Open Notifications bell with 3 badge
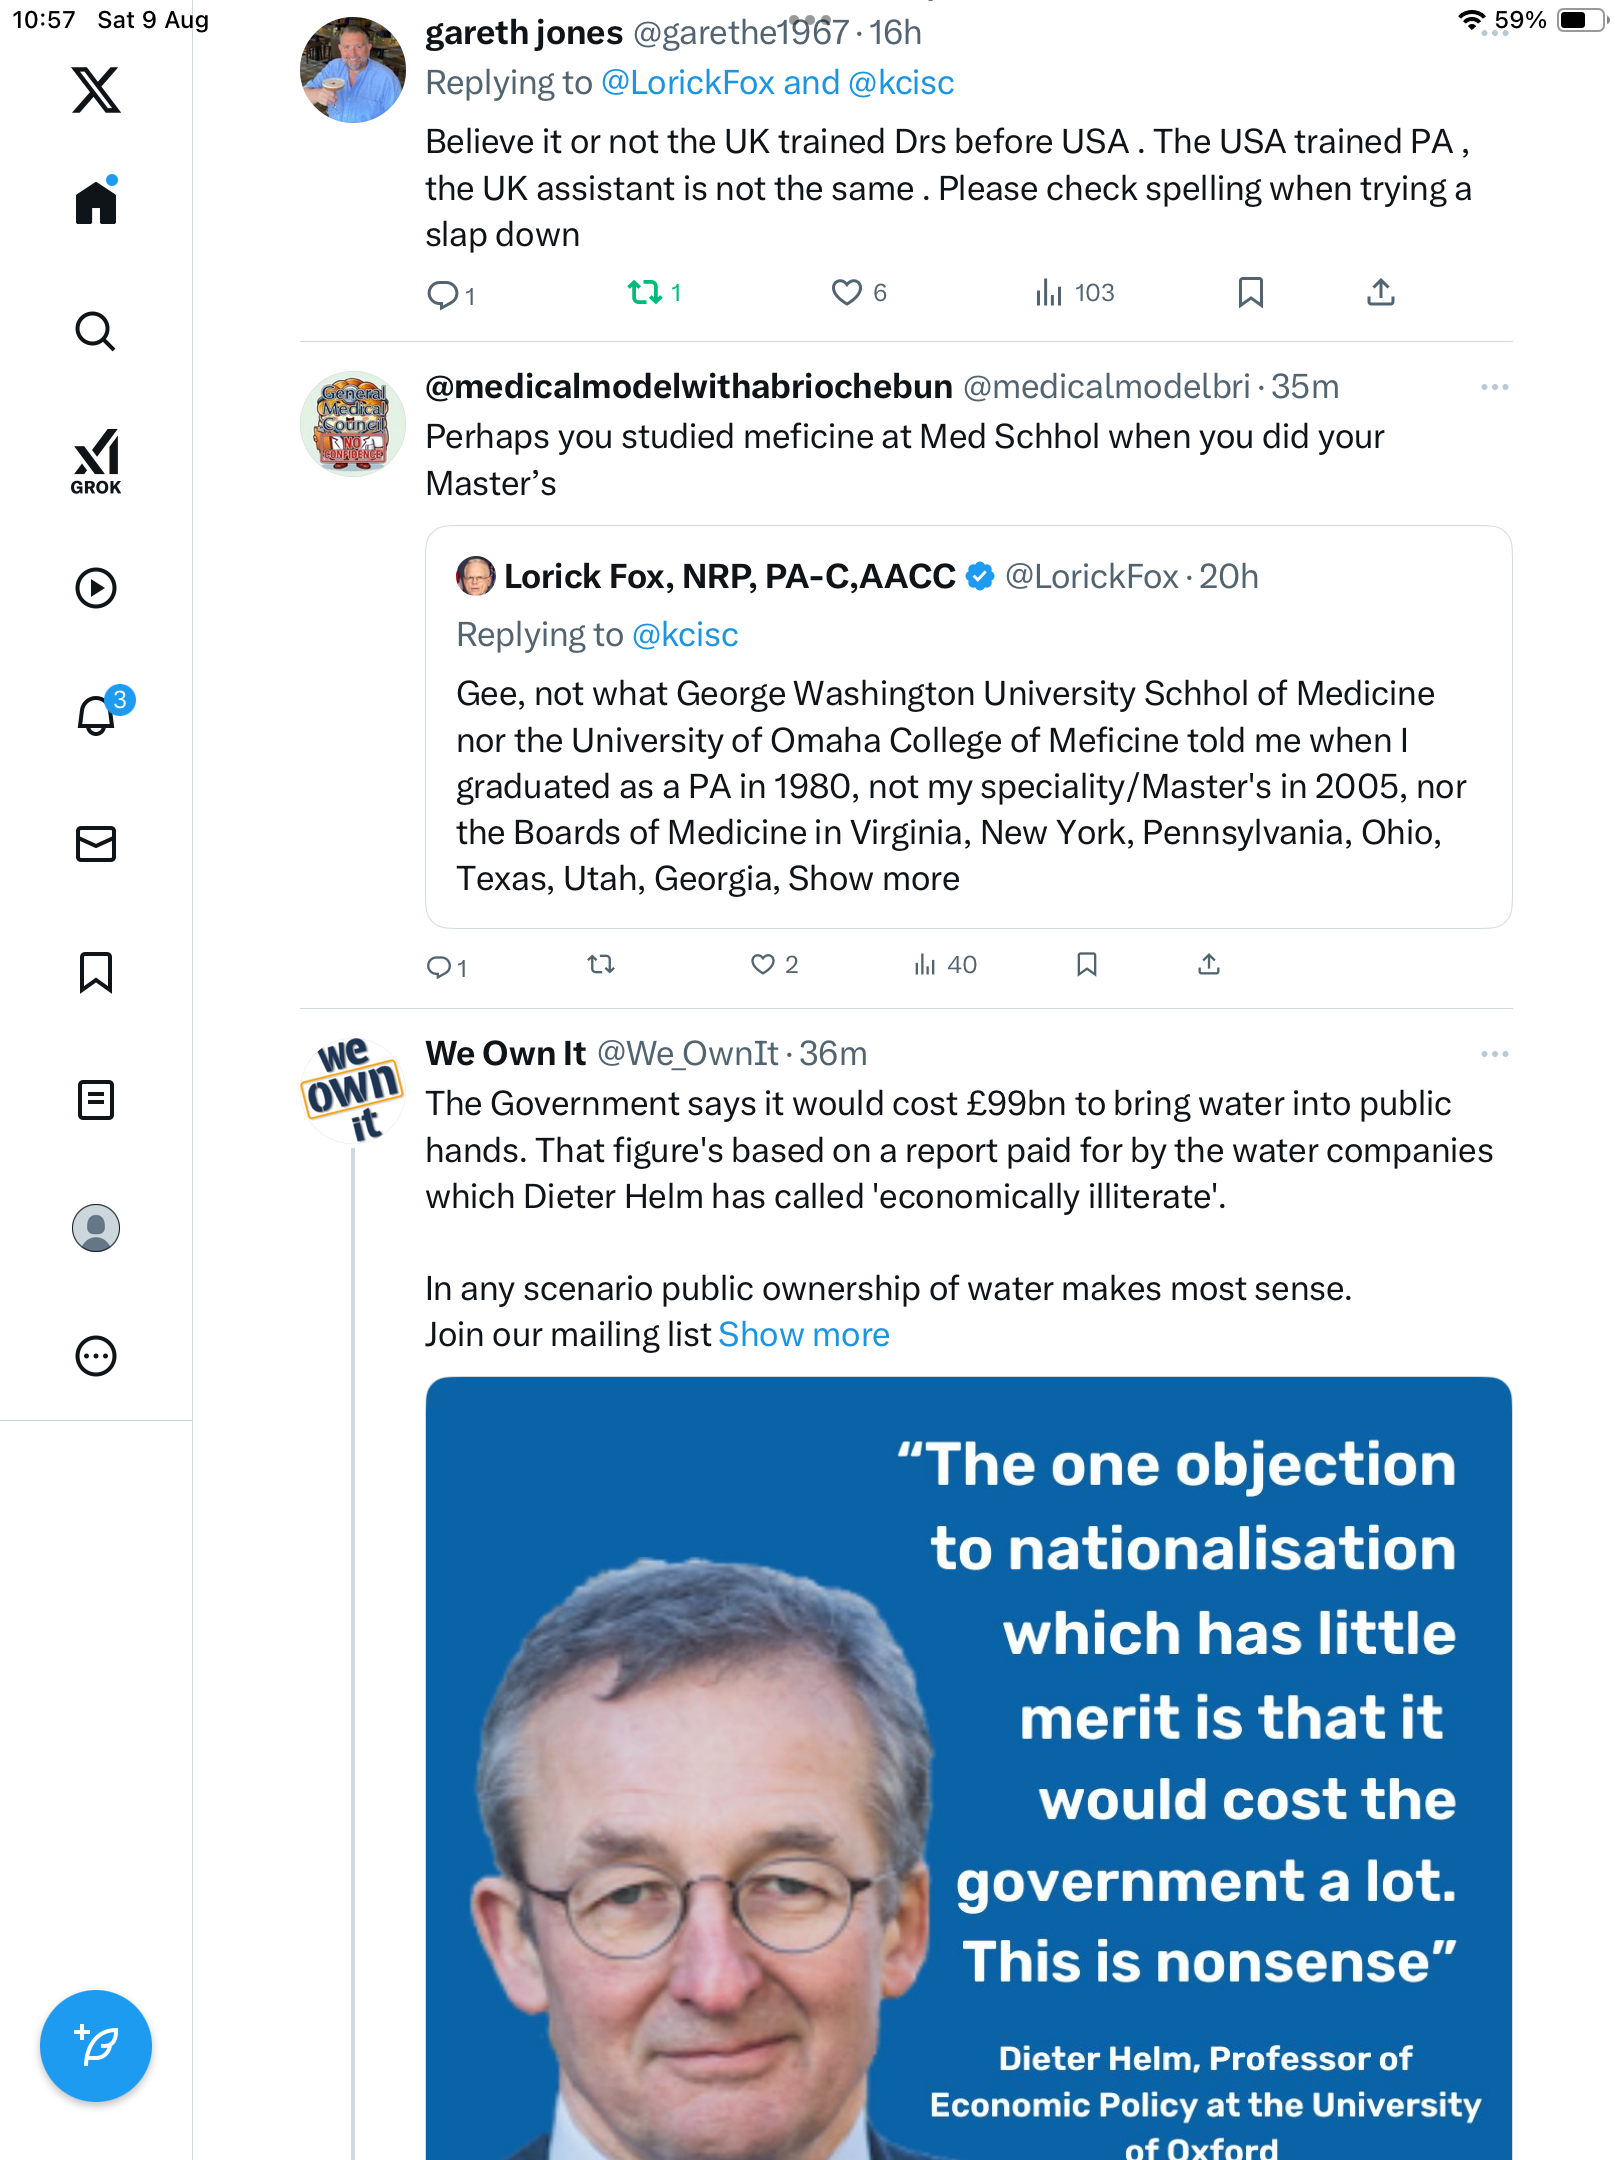 (98, 715)
